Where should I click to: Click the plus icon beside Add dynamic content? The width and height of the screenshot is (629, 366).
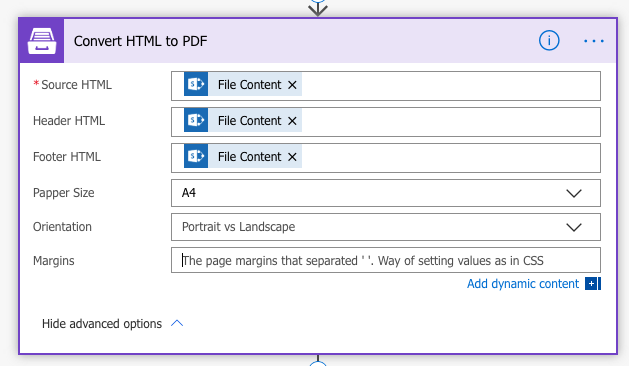(x=592, y=283)
